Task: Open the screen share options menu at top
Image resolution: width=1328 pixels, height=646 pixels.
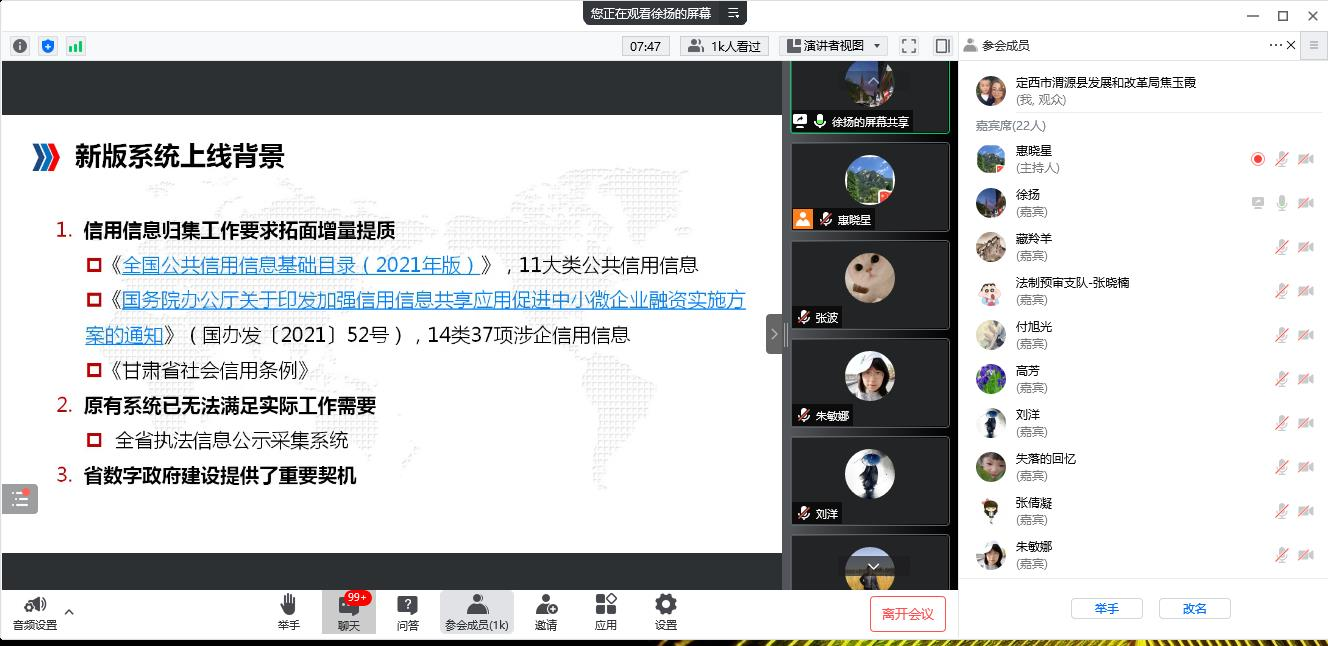Action: click(733, 13)
